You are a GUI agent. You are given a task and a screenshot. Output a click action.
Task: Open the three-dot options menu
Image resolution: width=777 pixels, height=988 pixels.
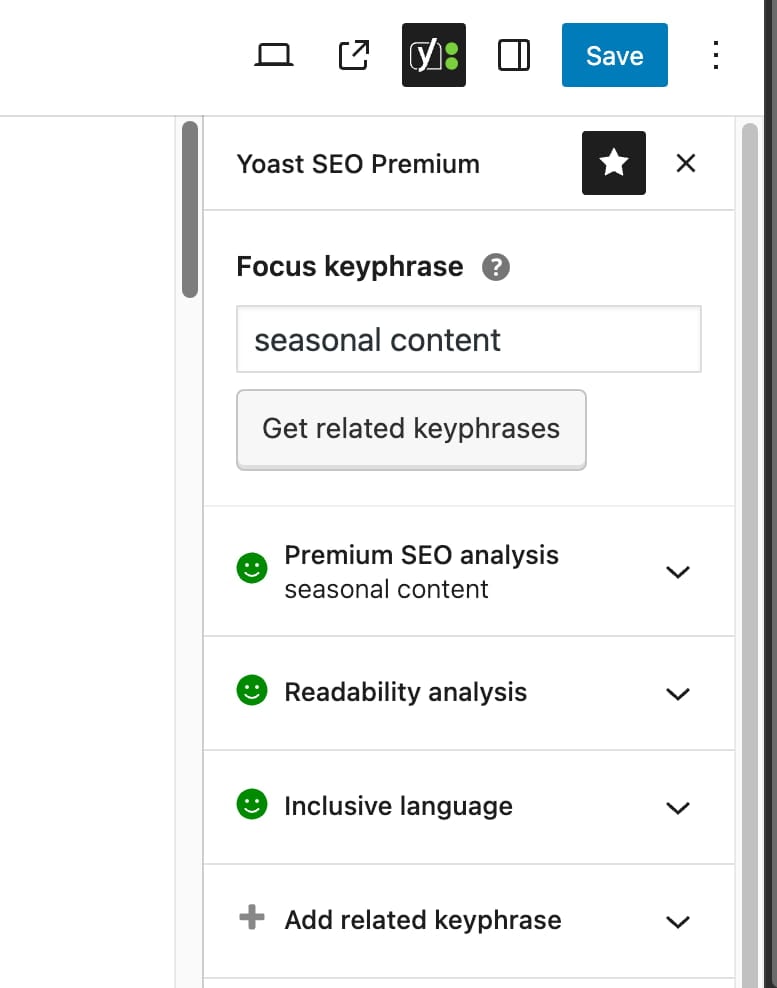(716, 55)
